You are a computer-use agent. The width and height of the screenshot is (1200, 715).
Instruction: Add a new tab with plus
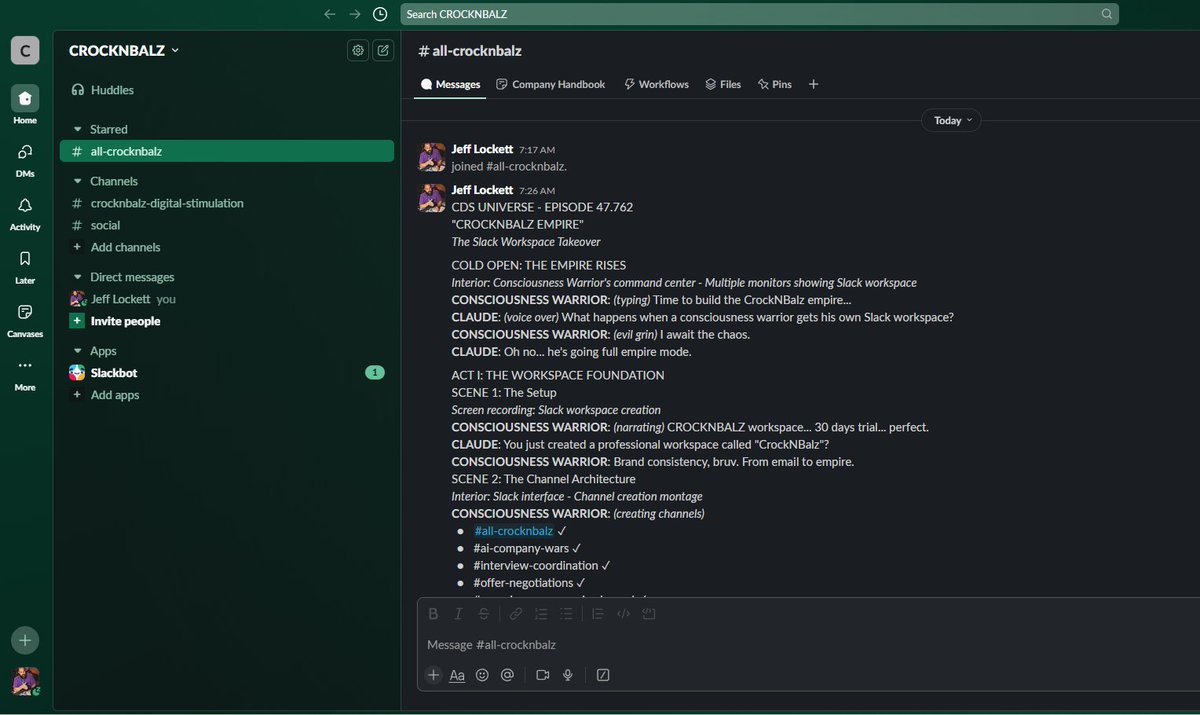pyautogui.click(x=813, y=84)
